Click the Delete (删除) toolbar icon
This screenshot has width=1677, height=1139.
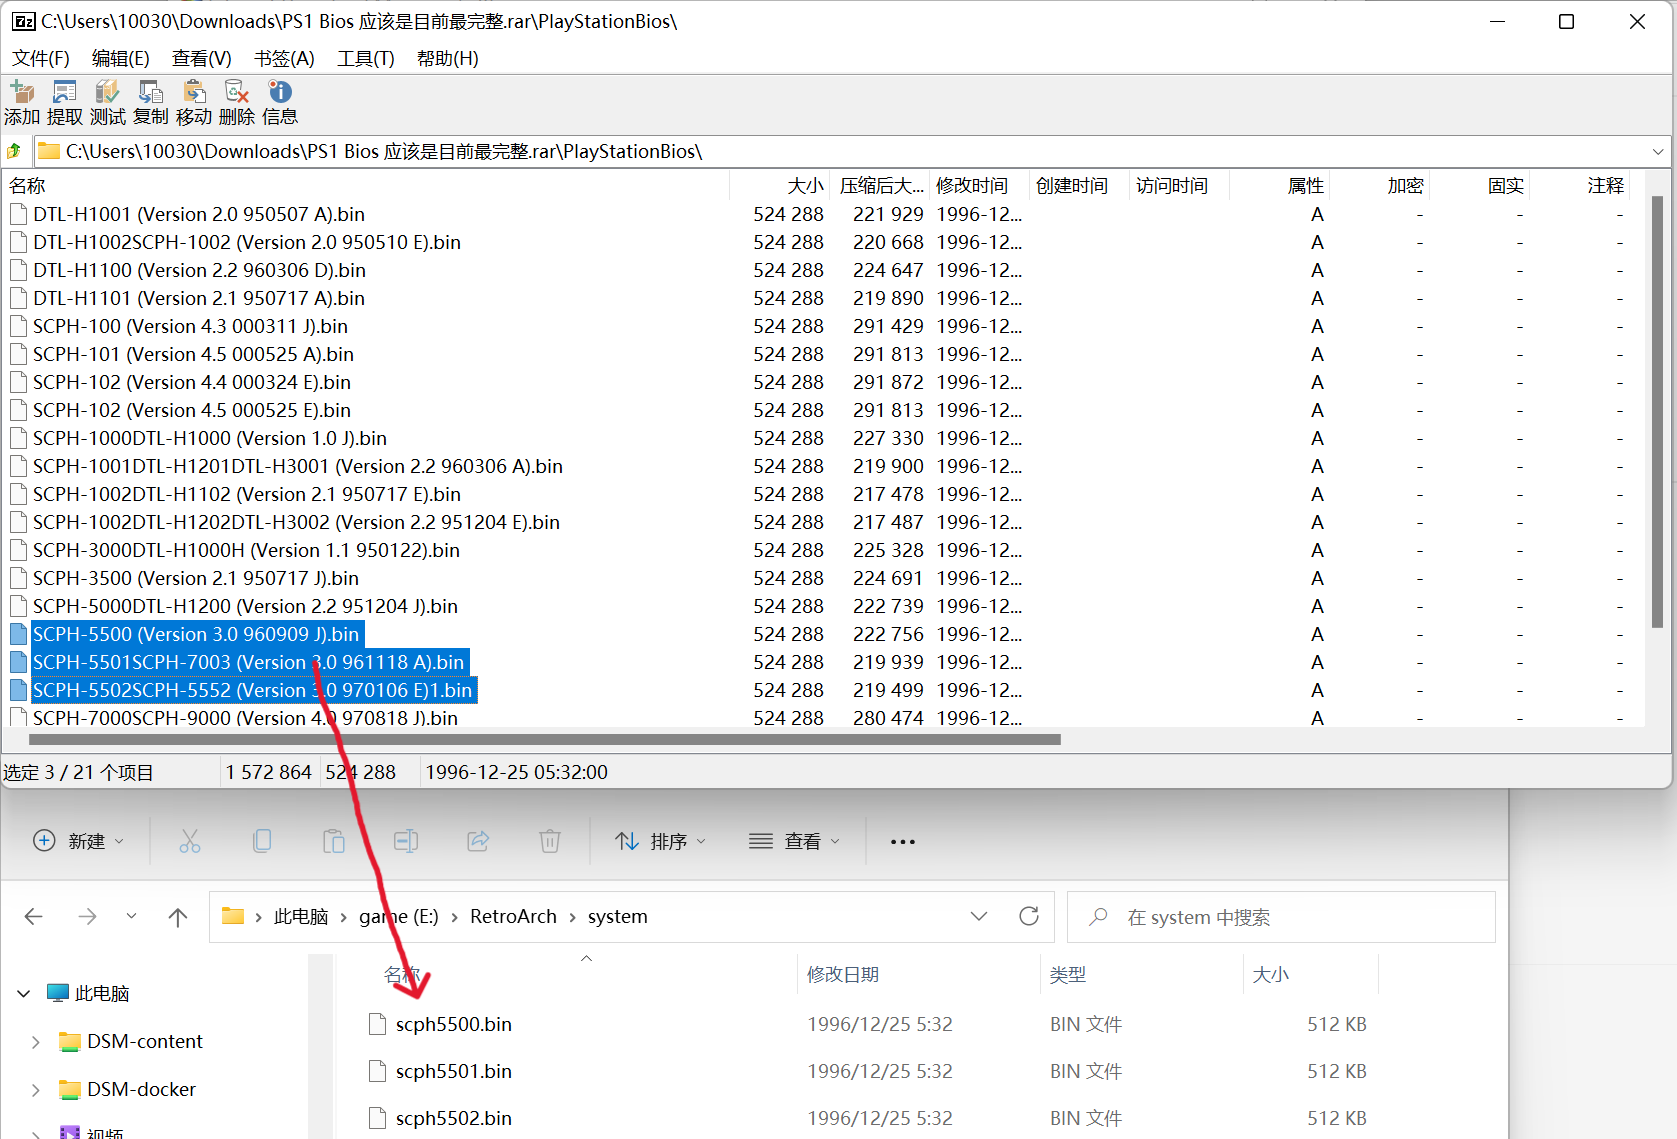tap(237, 92)
